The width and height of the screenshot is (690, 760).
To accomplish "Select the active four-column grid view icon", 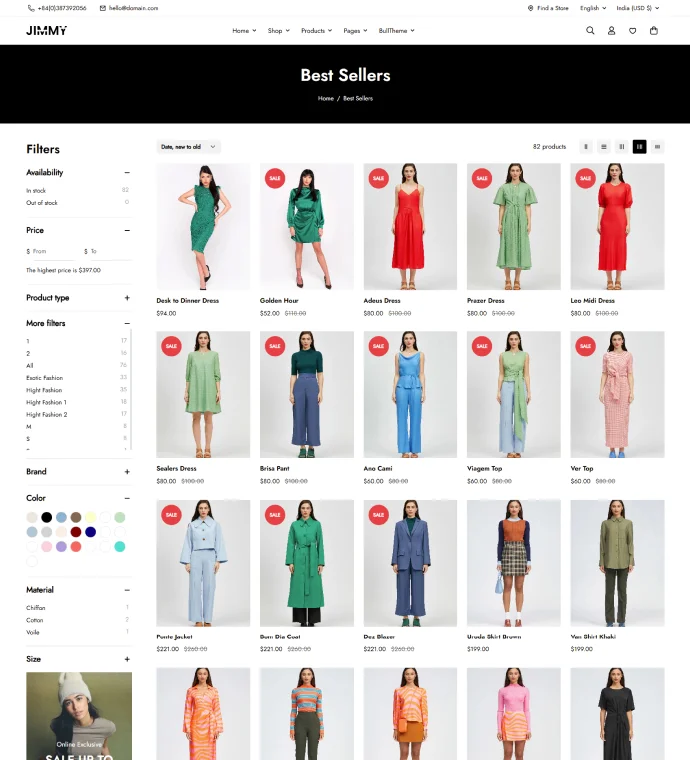I will point(639,146).
